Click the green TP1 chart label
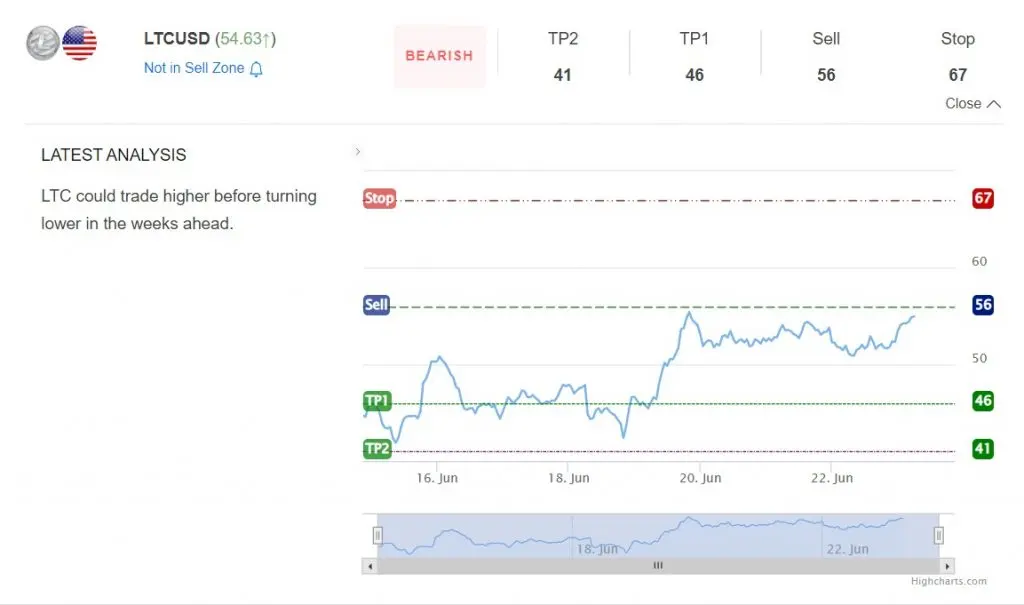This screenshot has height=605, width=1024. (x=377, y=401)
